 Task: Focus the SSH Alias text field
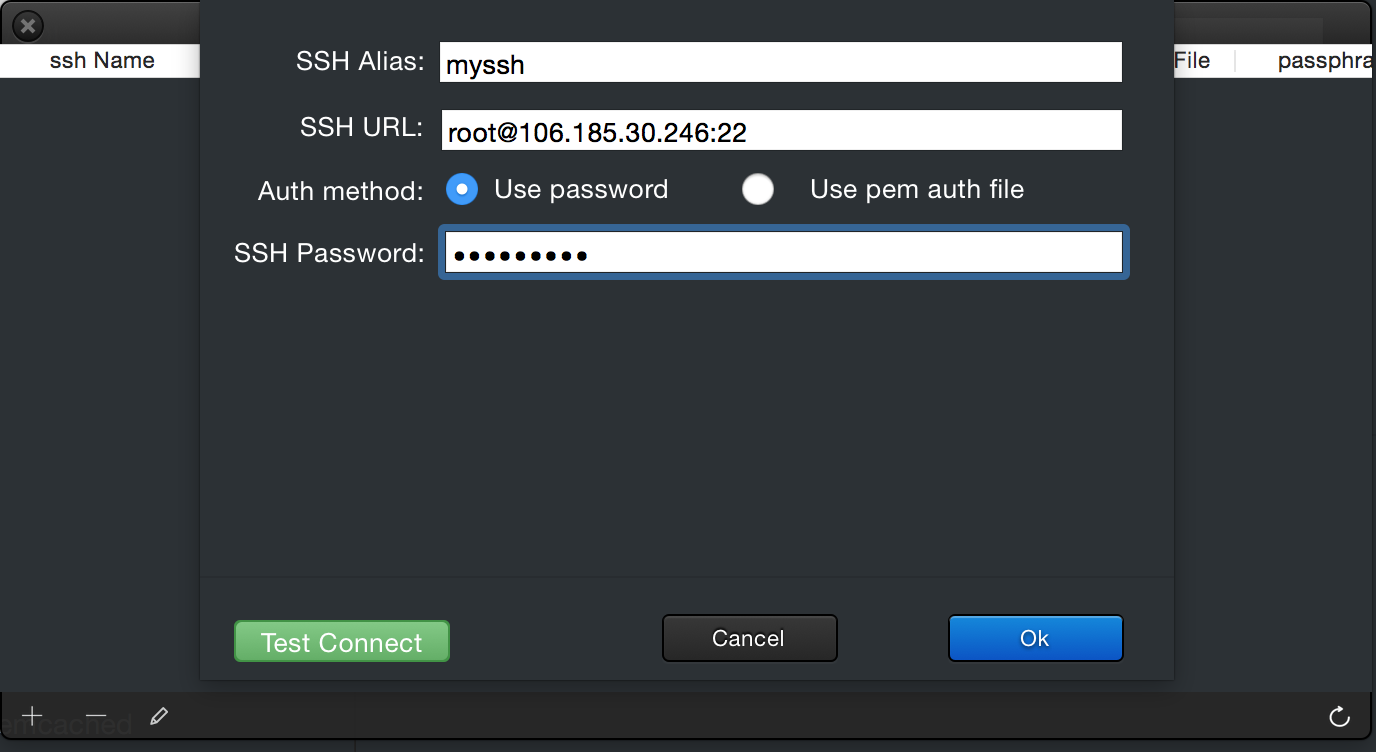click(780, 63)
